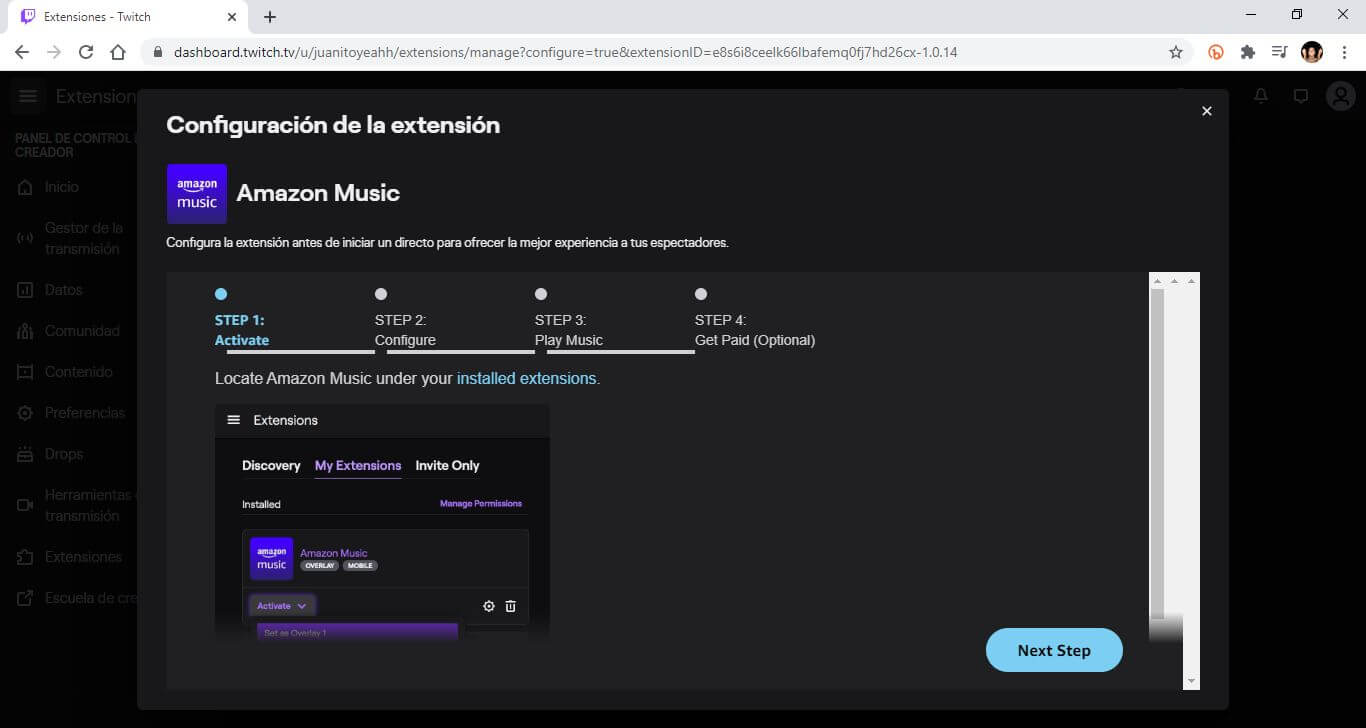Click the orange extension icon in toolbar

[1216, 52]
